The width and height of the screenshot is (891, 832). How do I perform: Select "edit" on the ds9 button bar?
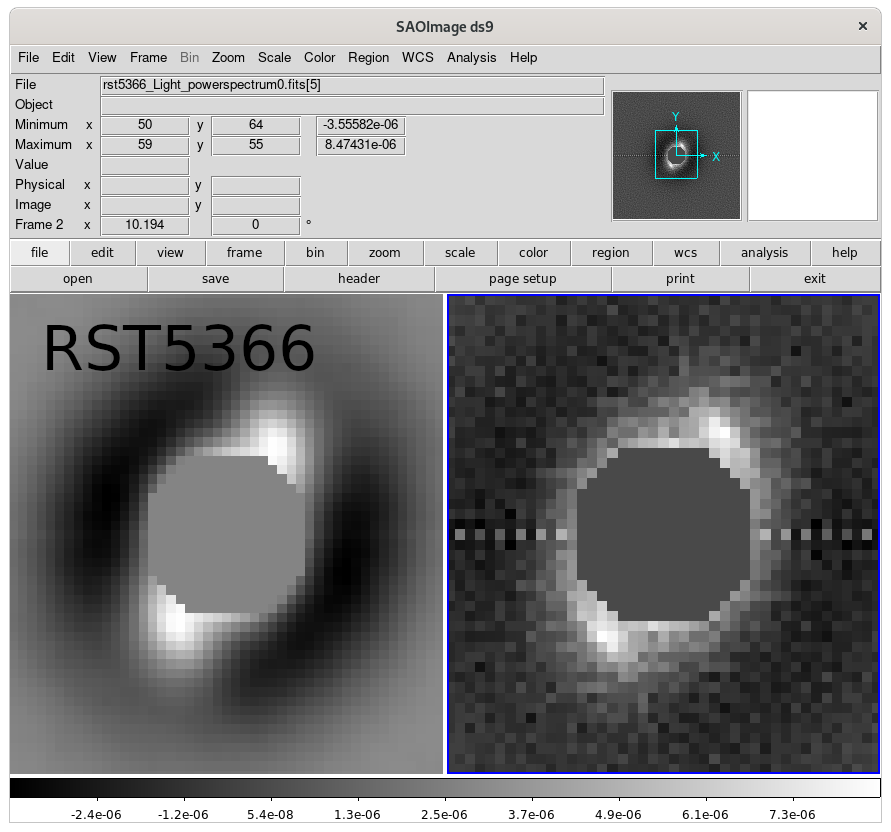[x=102, y=252]
